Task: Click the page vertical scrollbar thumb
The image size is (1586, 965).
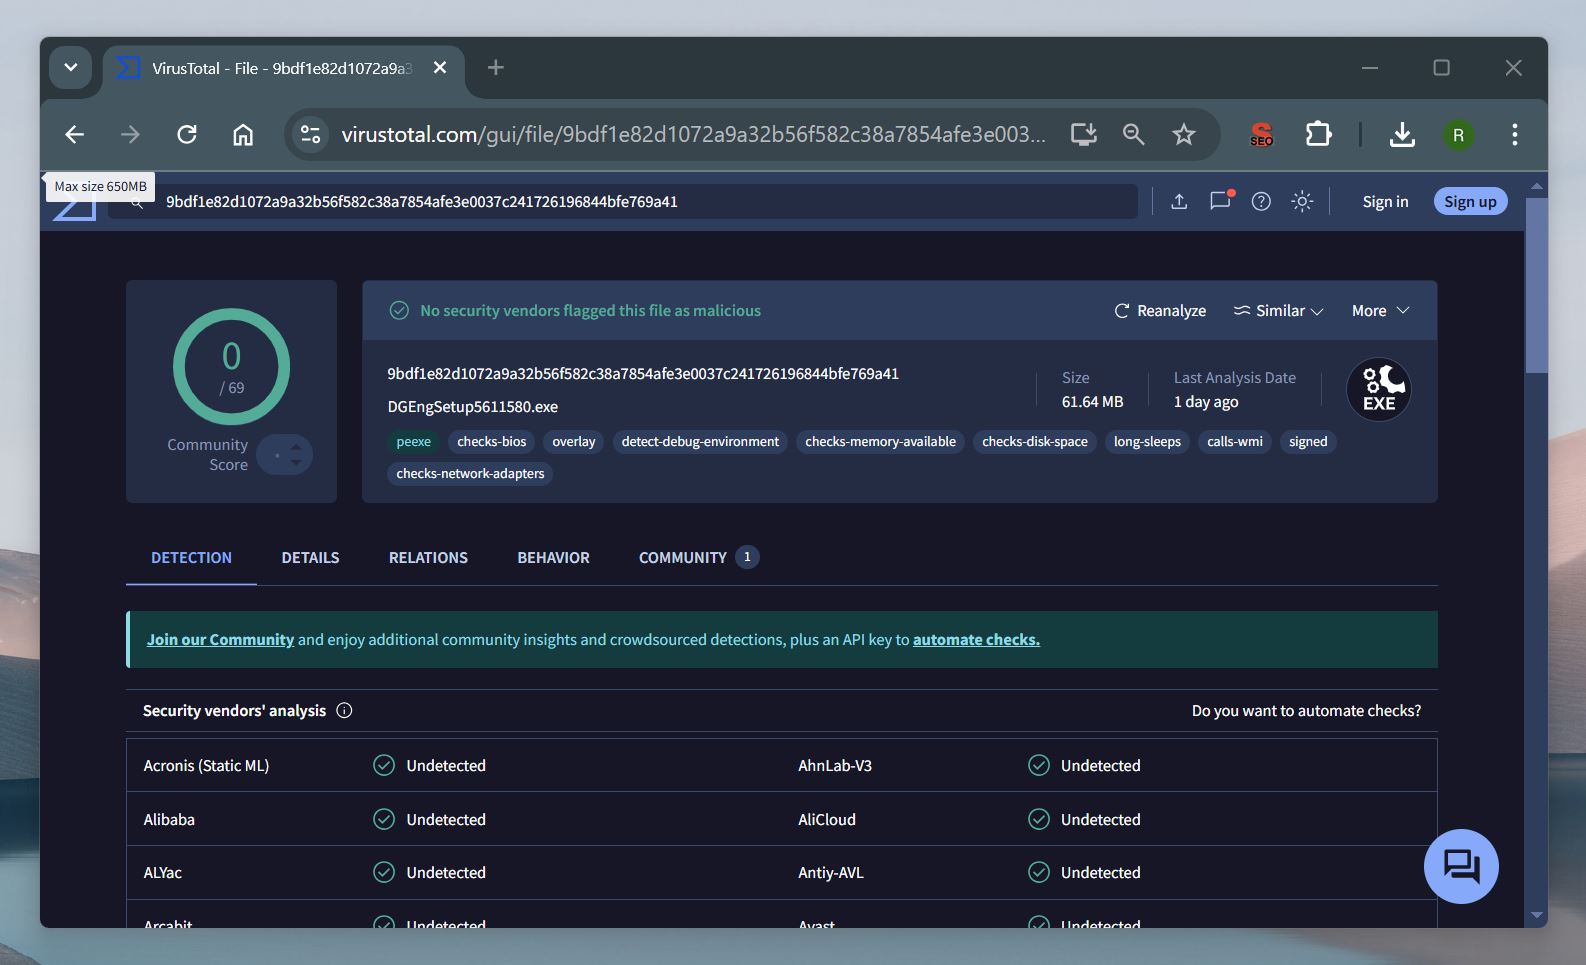Action: click(x=1537, y=285)
